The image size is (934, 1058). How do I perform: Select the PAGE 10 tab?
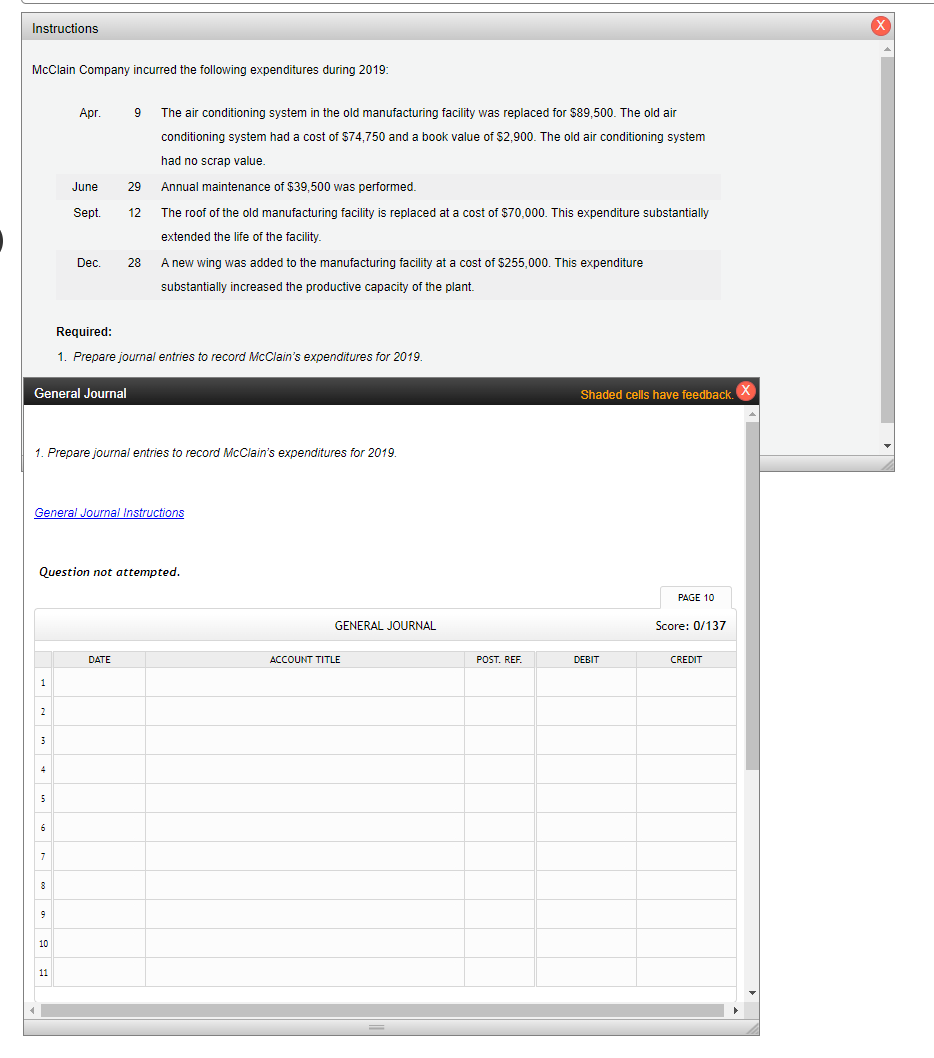coord(695,597)
